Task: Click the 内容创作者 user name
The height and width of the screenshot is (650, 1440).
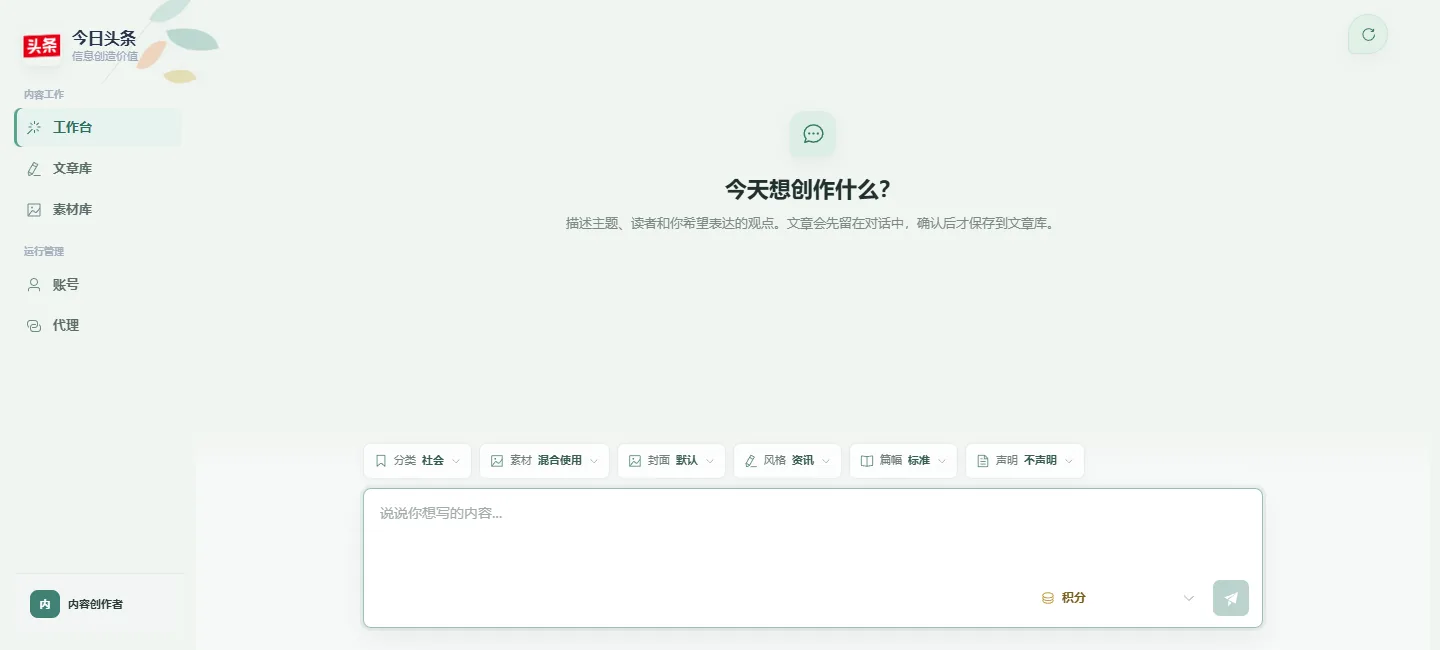Action: 95,604
